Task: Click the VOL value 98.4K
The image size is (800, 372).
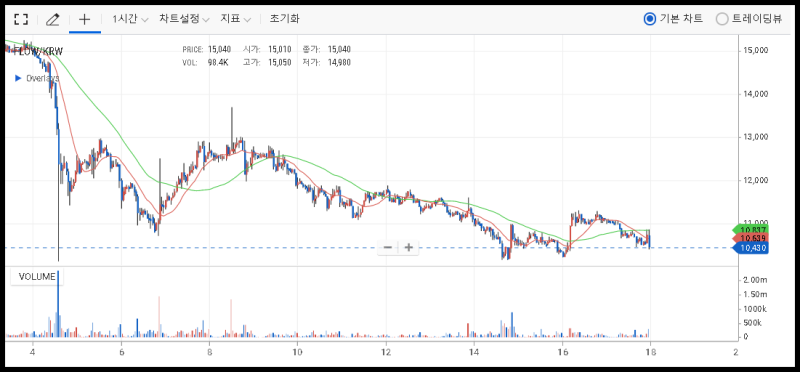Action: coord(218,62)
